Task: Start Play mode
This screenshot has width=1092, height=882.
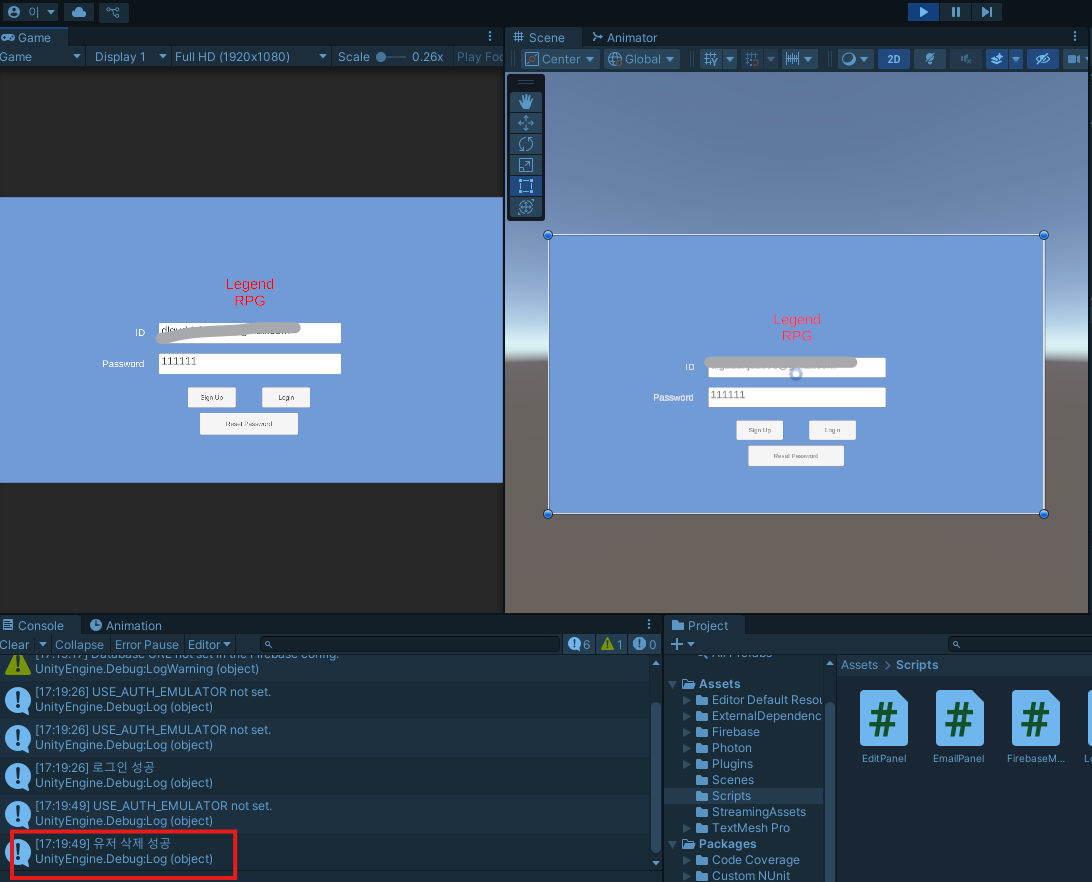Action: 923,12
